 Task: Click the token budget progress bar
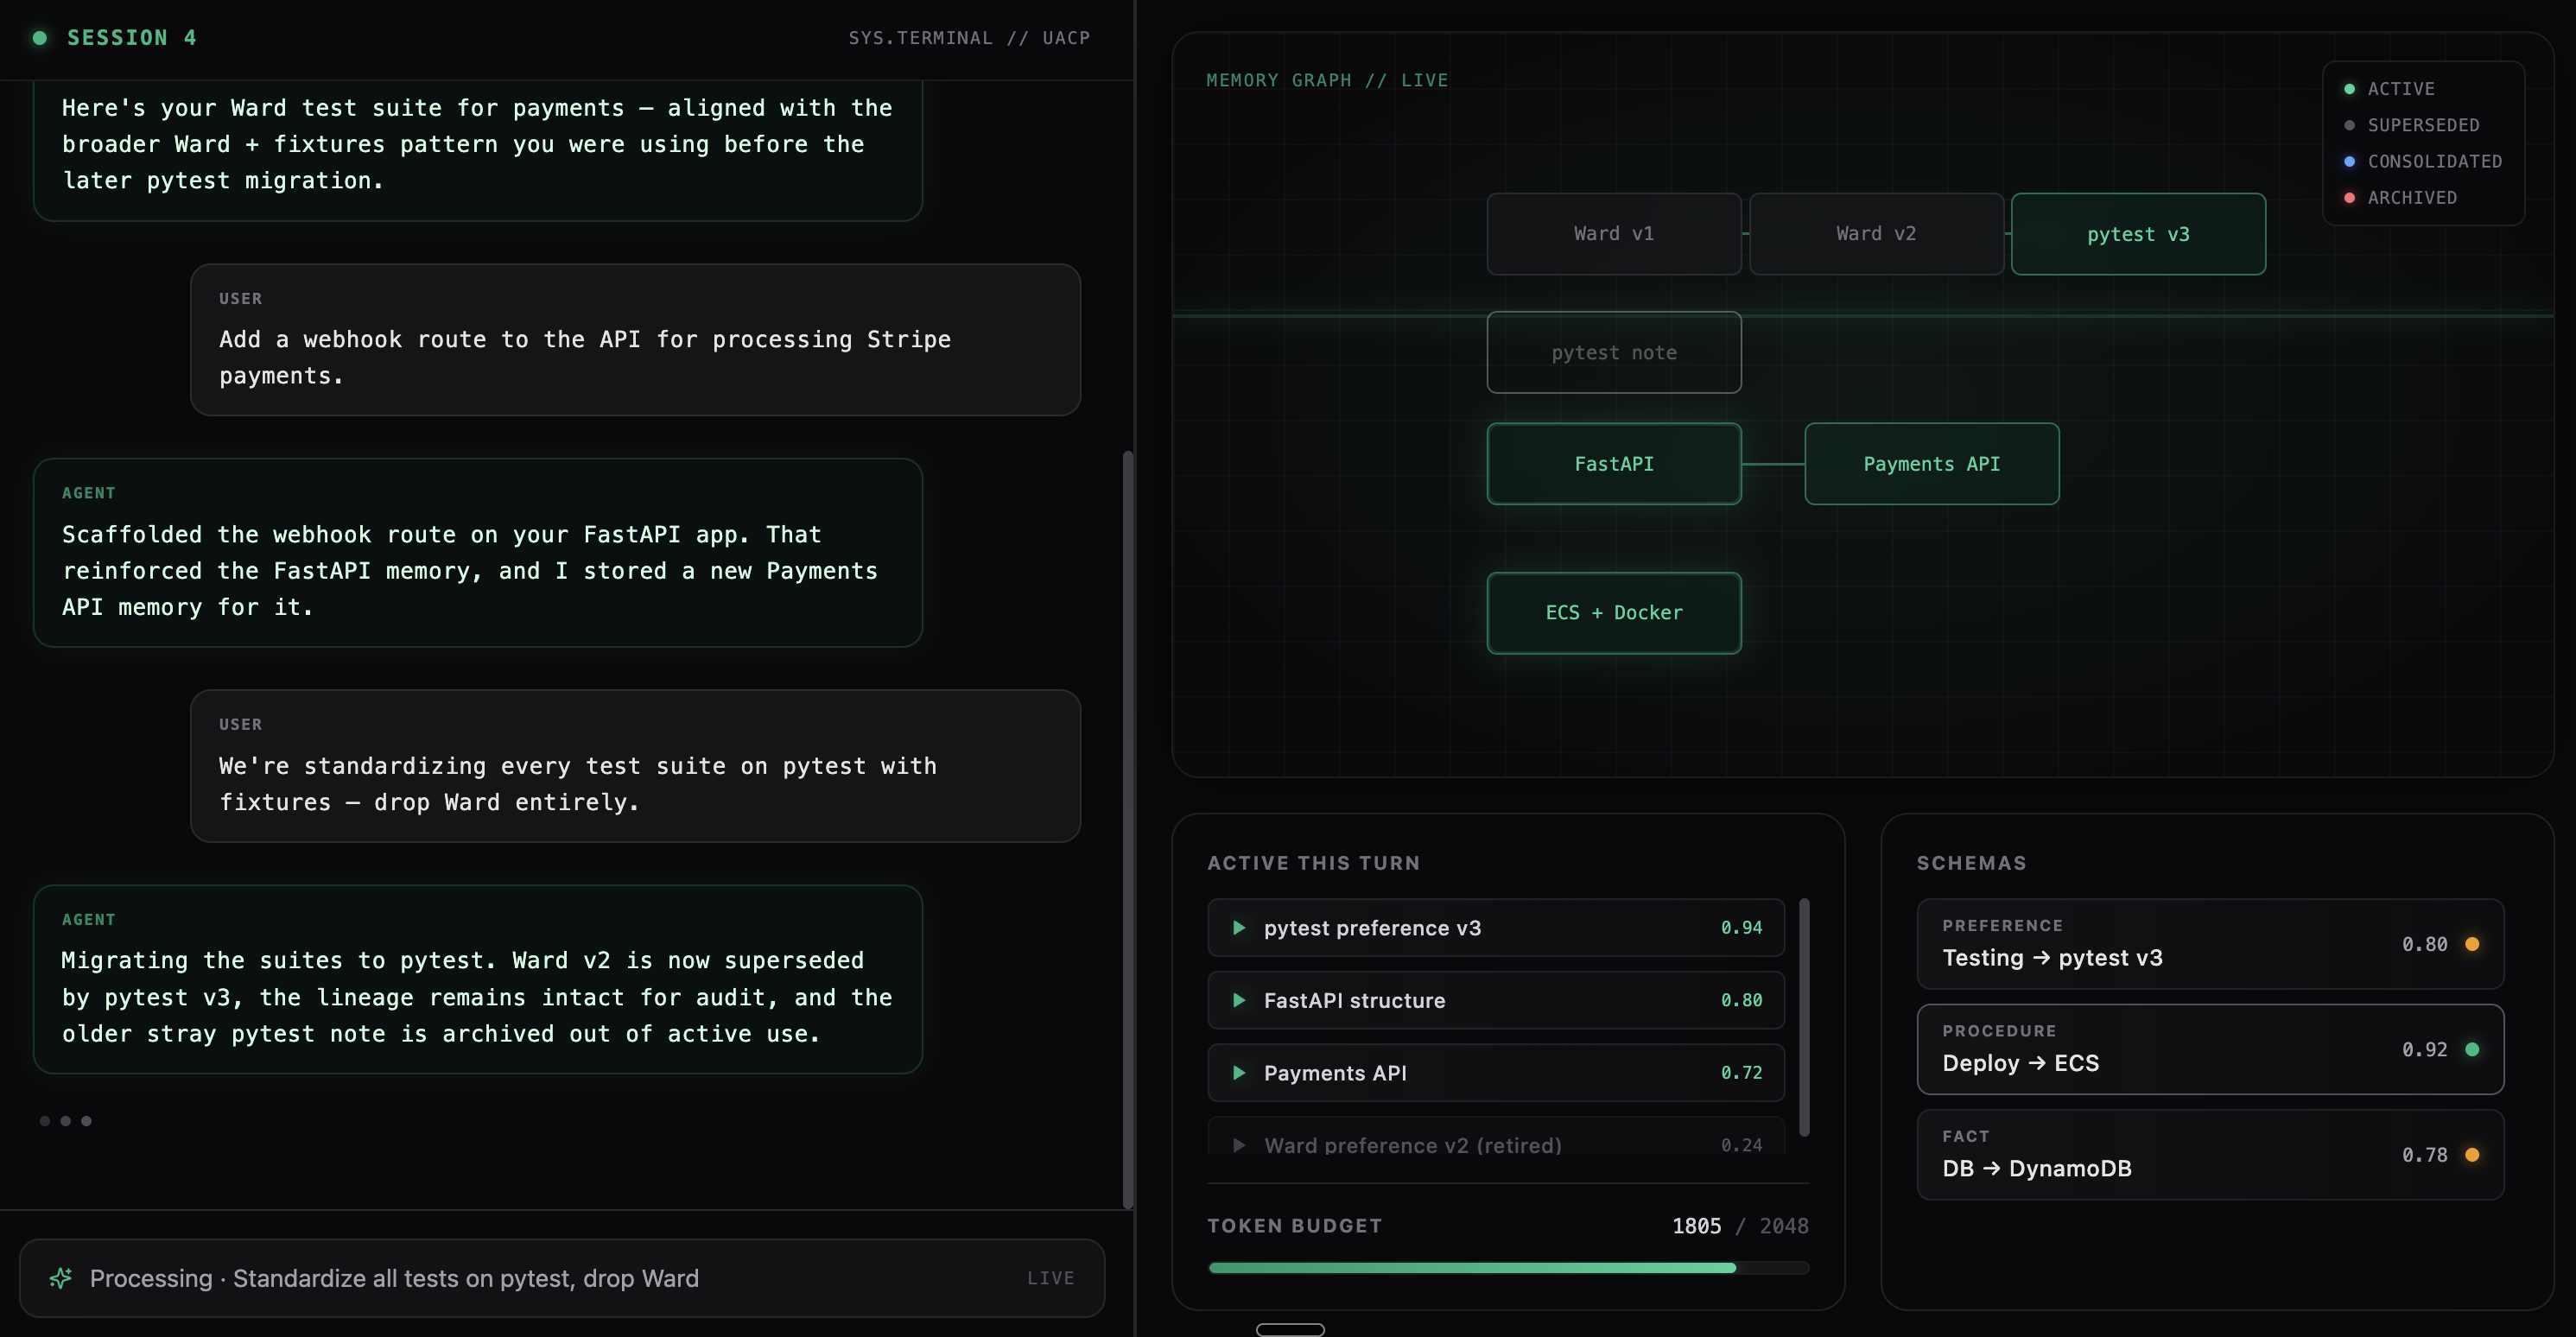[x=1508, y=1268]
